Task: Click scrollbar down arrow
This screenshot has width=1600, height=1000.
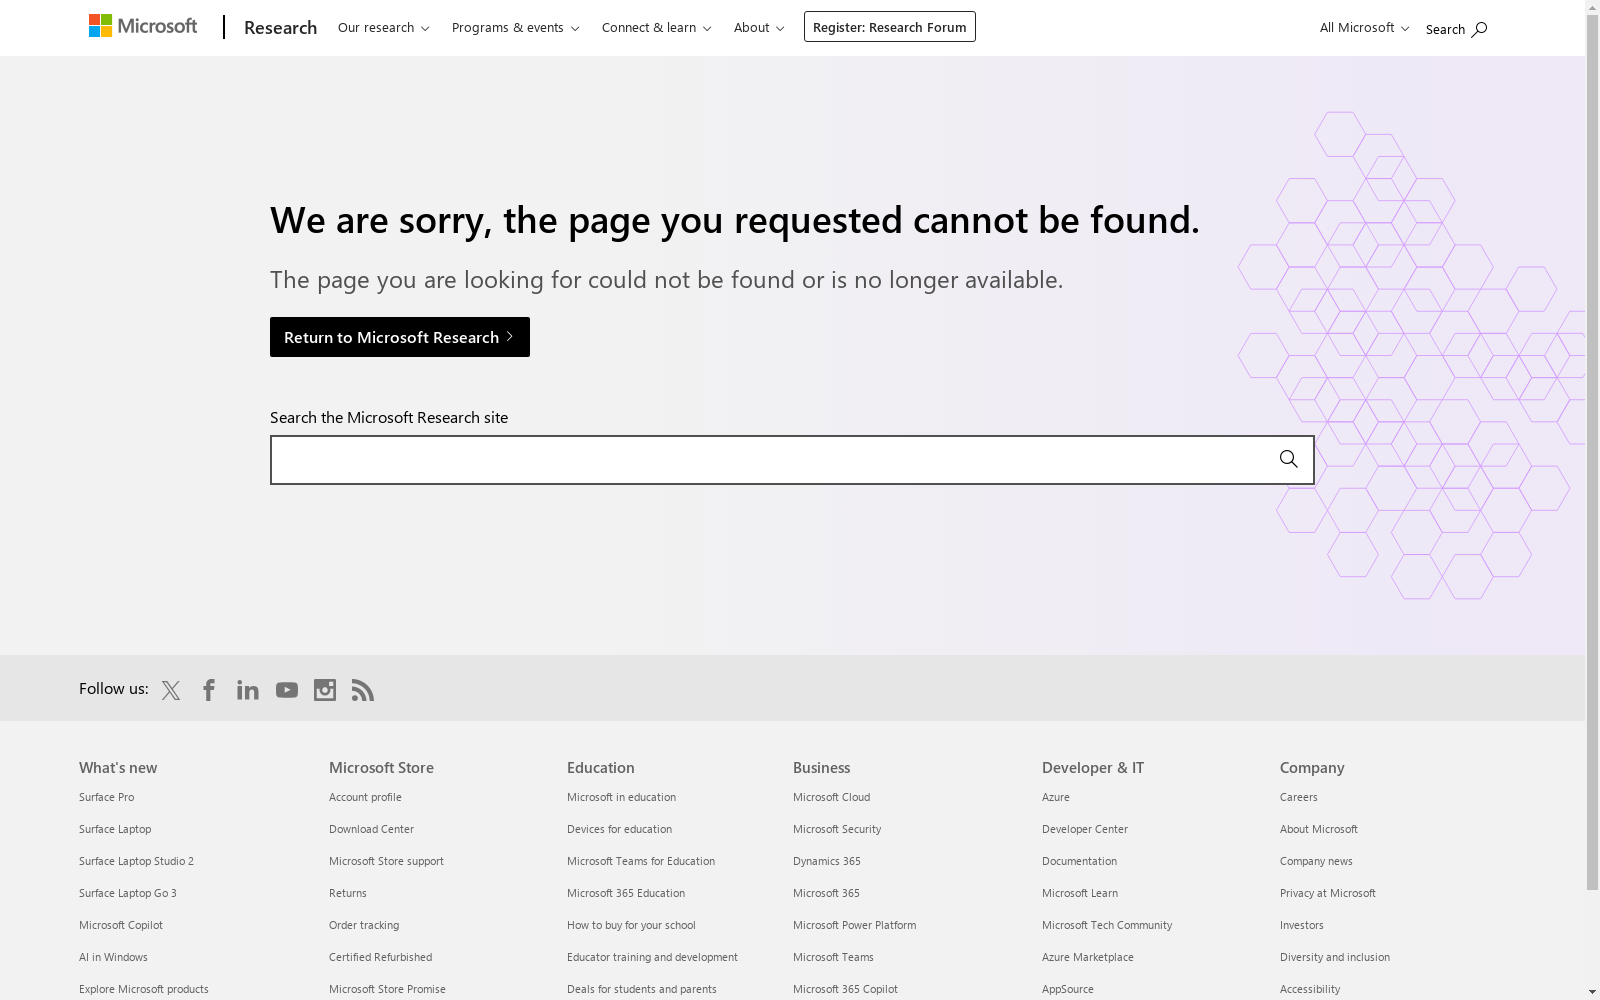Action: pos(1593,992)
